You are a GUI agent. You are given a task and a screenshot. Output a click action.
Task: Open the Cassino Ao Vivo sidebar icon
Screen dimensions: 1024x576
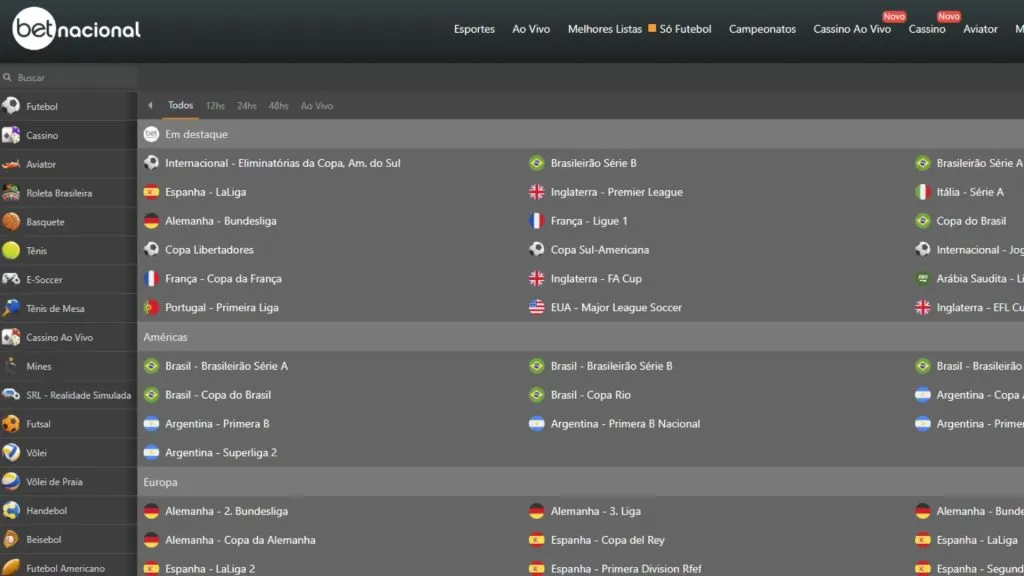[x=11, y=337]
